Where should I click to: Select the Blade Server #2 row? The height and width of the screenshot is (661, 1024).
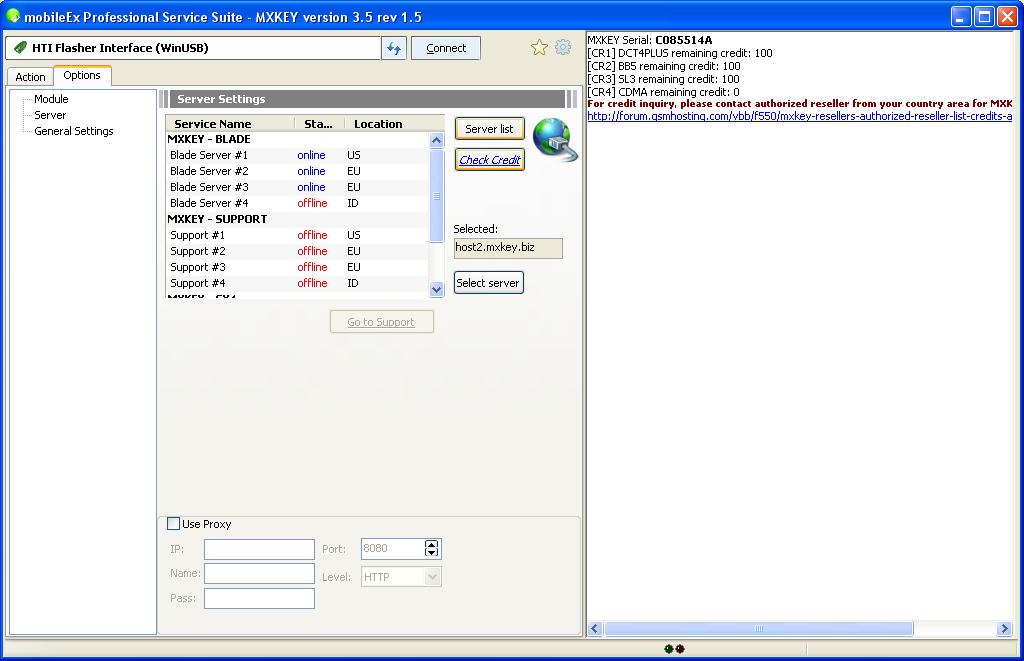[x=297, y=171]
